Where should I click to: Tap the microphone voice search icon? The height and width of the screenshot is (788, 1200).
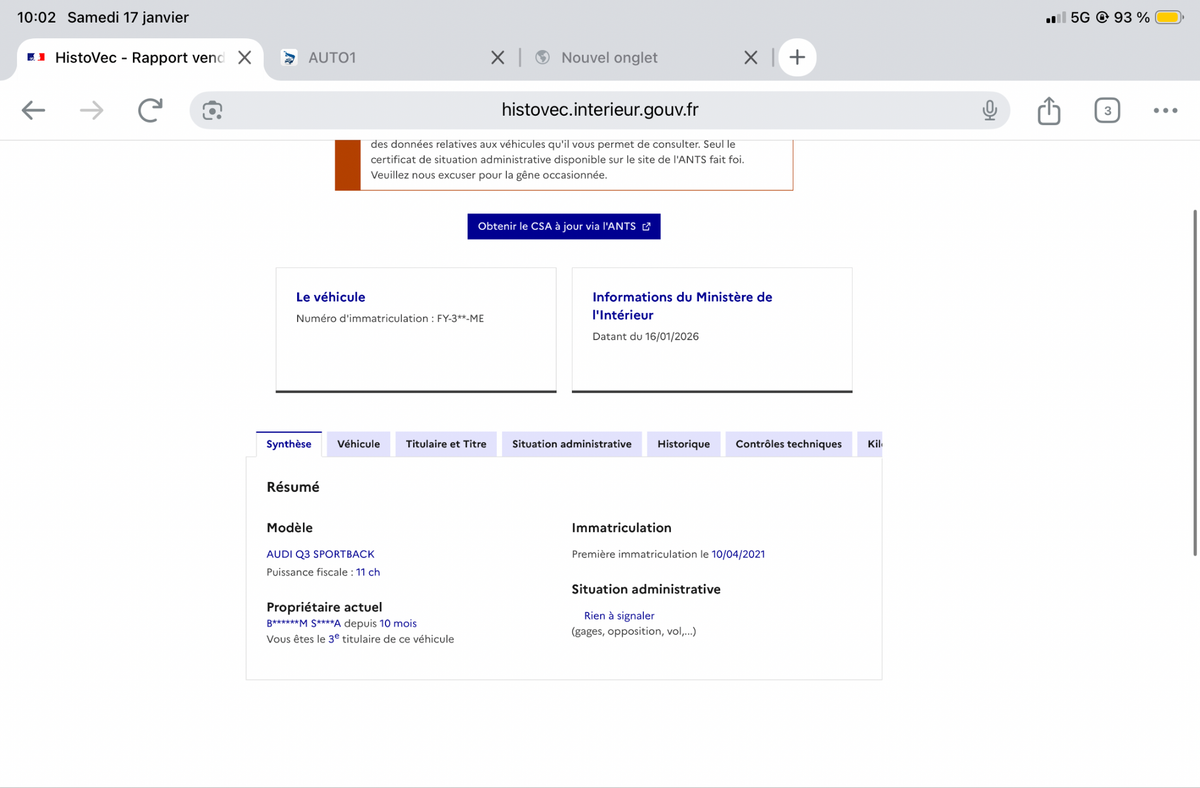click(989, 111)
